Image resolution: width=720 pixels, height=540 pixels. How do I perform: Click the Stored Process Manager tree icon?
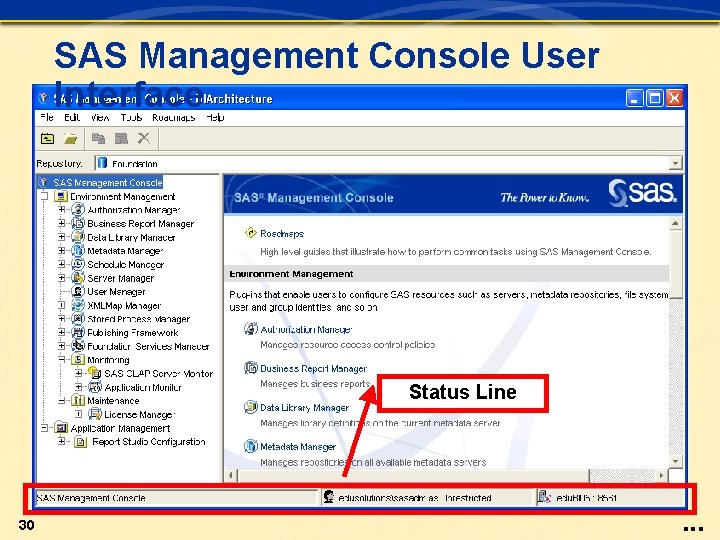[x=79, y=319]
